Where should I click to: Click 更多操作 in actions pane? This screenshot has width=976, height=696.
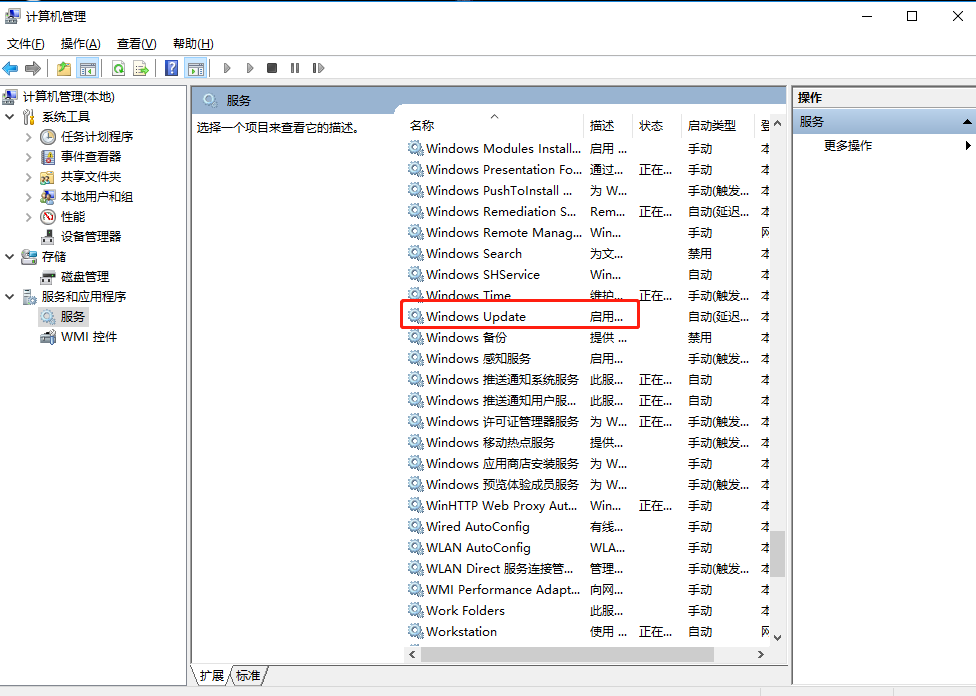pyautogui.click(x=848, y=146)
